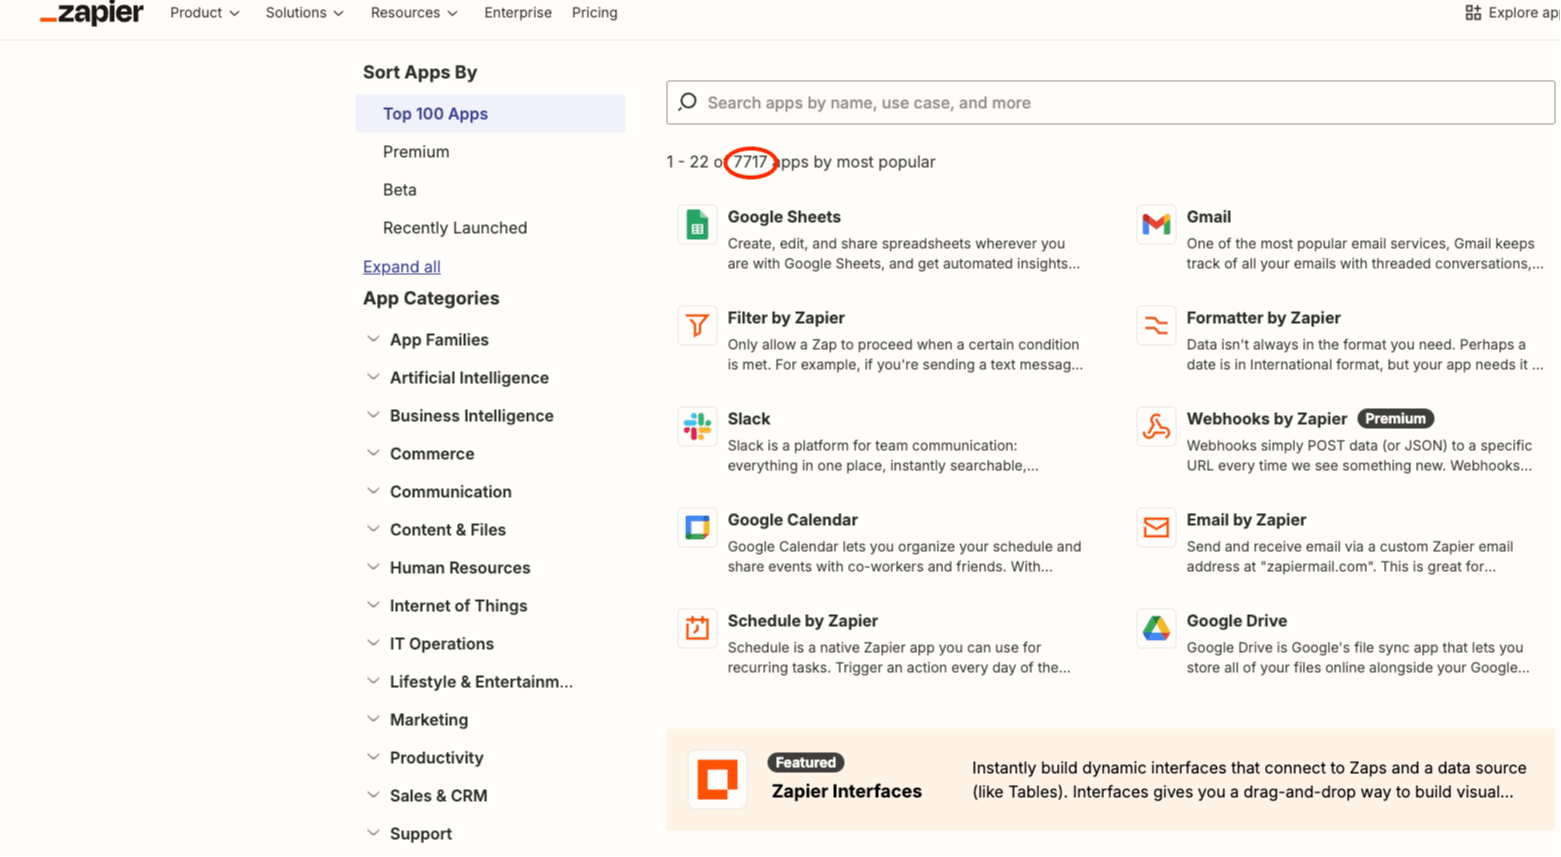Expand the Support category
The height and width of the screenshot is (857, 1561).
coord(409,834)
